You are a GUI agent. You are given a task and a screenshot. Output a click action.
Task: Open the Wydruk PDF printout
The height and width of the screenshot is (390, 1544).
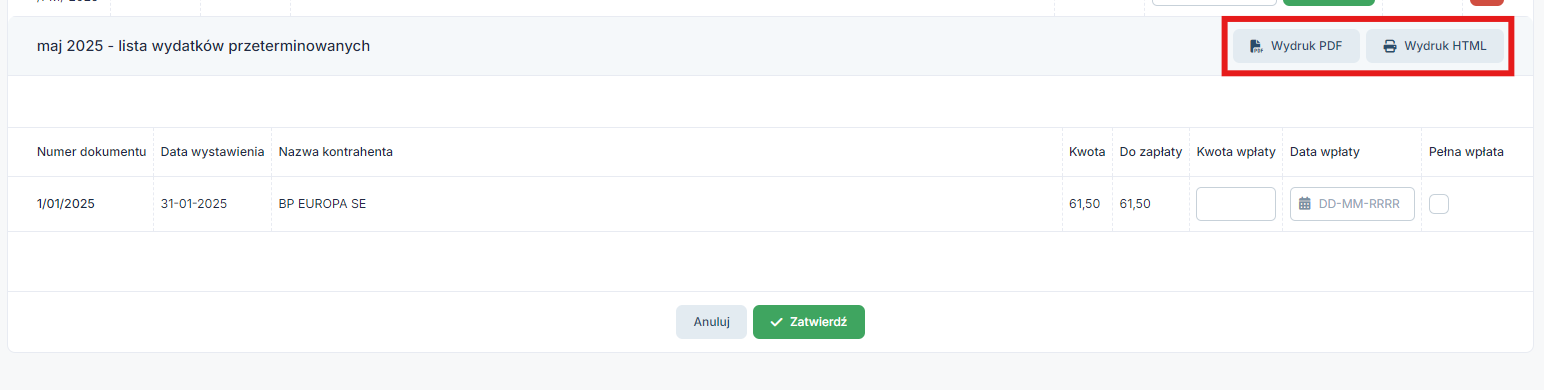click(1296, 46)
